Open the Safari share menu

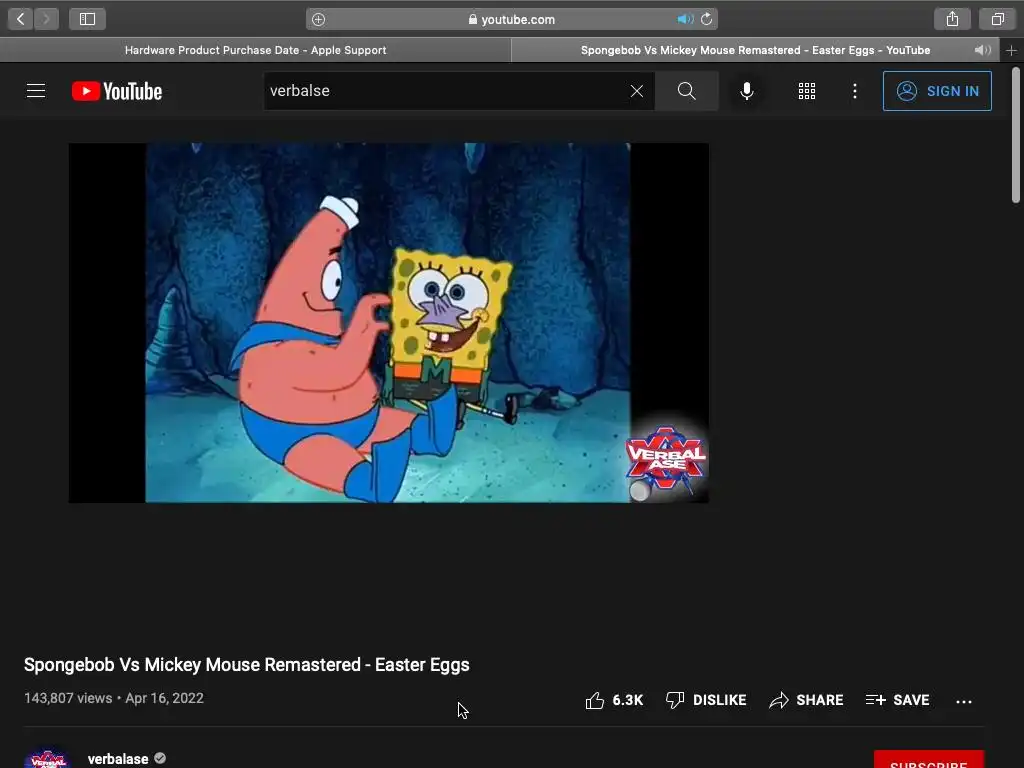tap(952, 19)
